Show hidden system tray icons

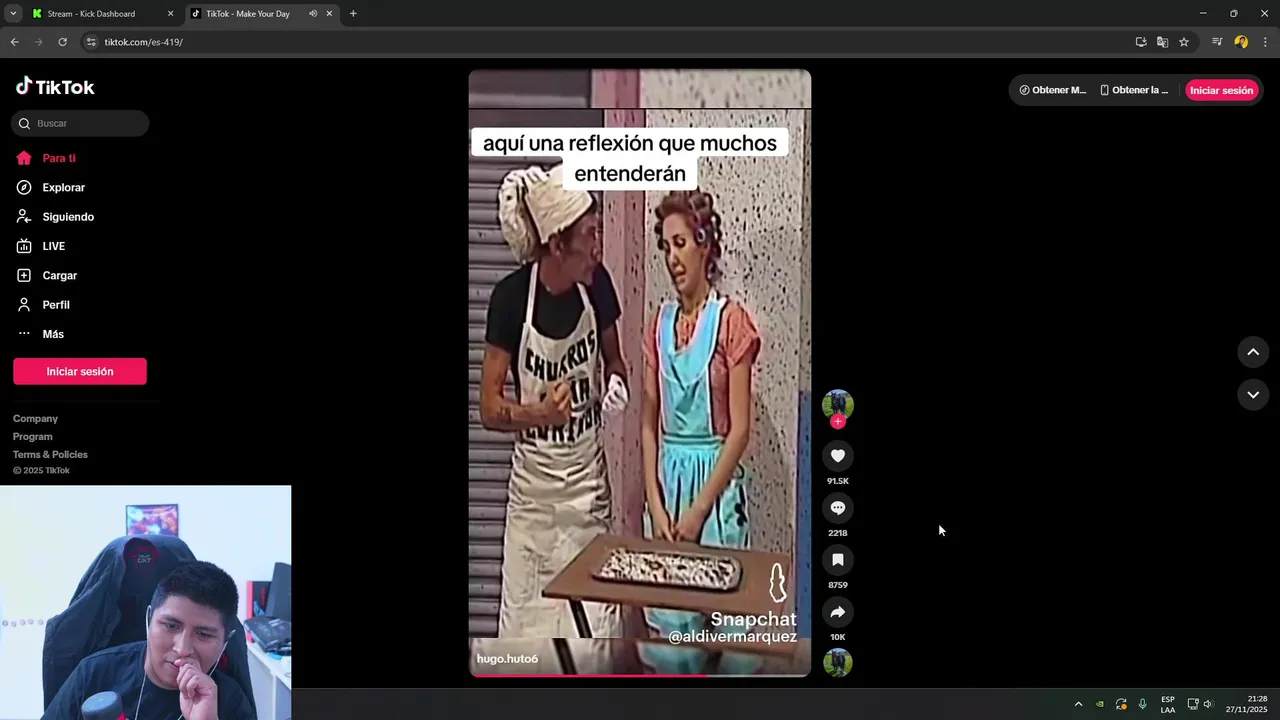(x=1078, y=704)
